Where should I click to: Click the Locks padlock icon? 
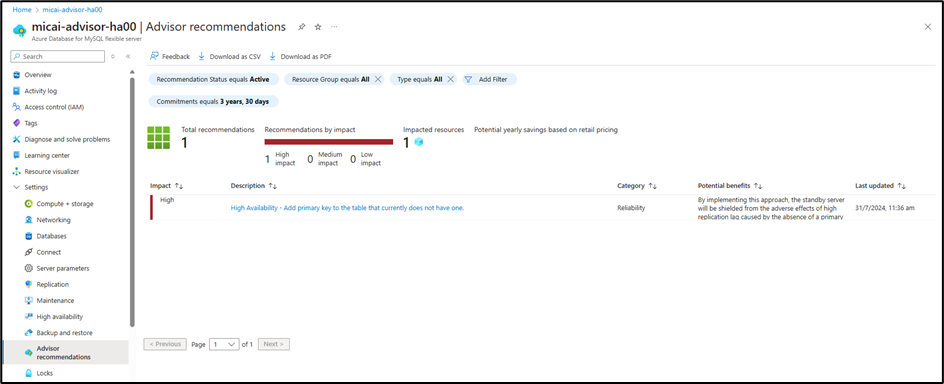click(28, 373)
